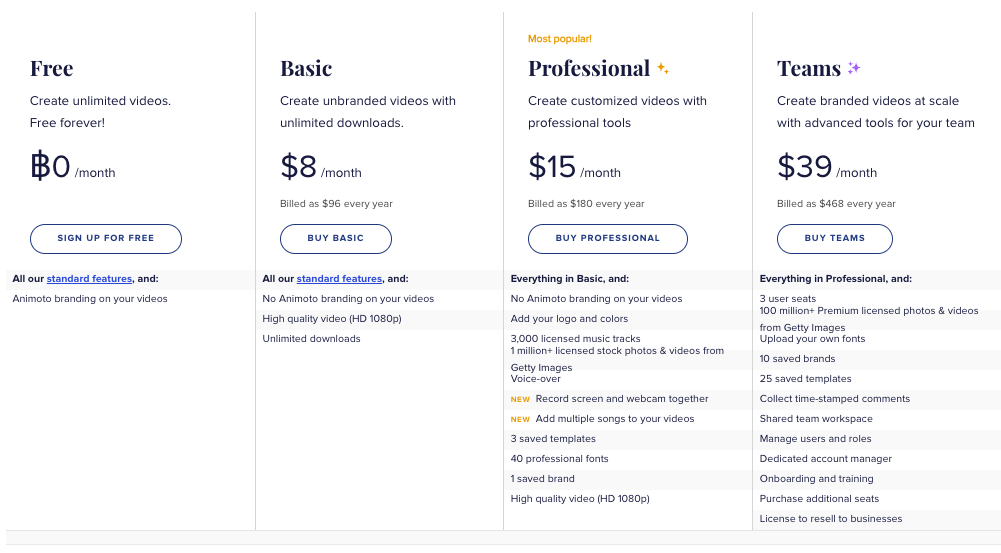Screen dimensions: 1001x553
Task: Open standard features link under Basic plan
Action: 339,279
